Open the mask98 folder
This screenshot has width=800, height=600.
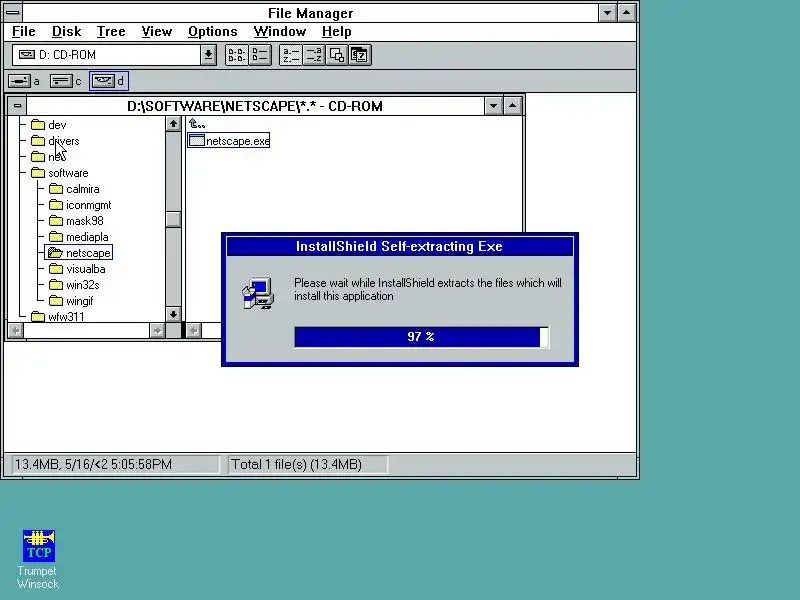tap(77, 221)
